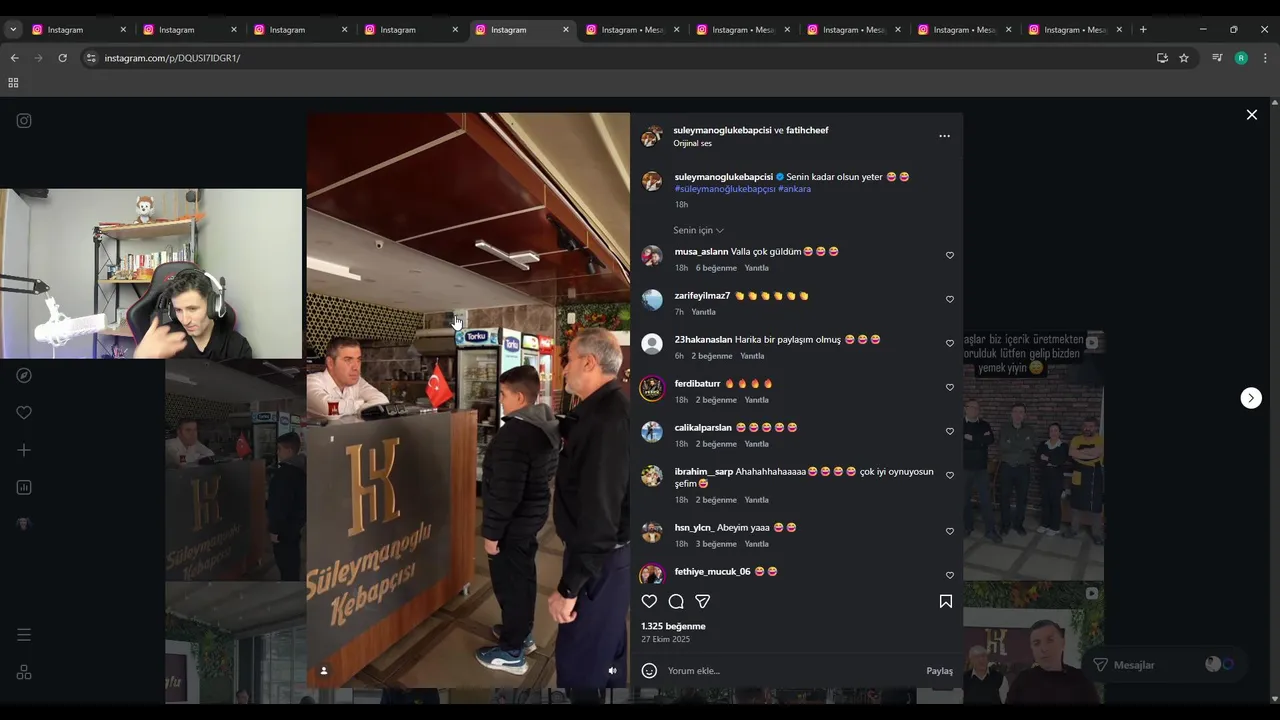Show tagged people icon on video
Screen dimensions: 1280x720
pos(323,671)
